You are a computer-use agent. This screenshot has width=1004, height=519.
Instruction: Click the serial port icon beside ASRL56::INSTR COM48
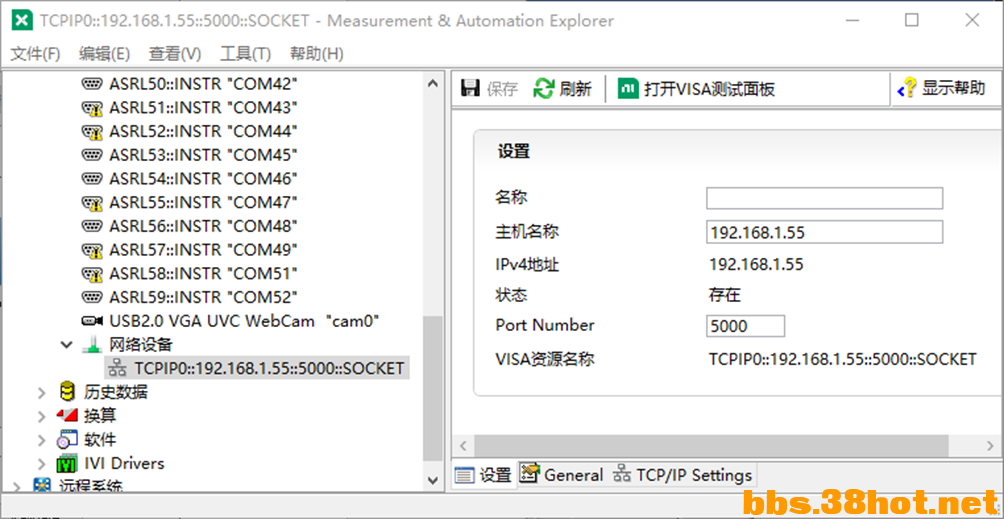92,226
